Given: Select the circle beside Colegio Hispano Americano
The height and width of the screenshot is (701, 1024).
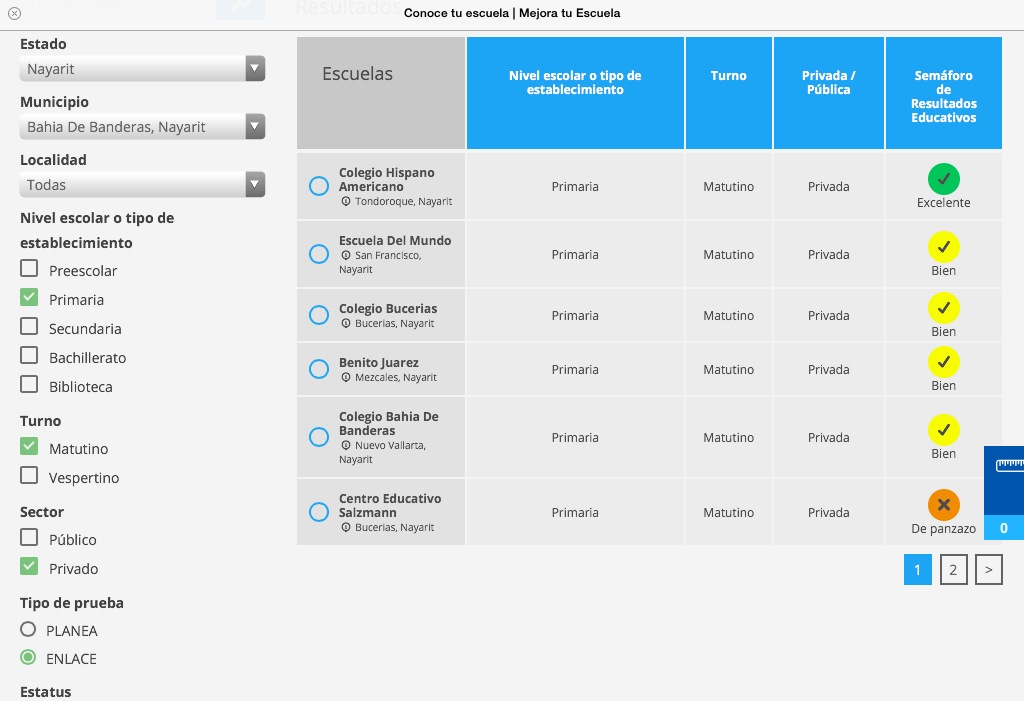Looking at the screenshot, I should (319, 186).
